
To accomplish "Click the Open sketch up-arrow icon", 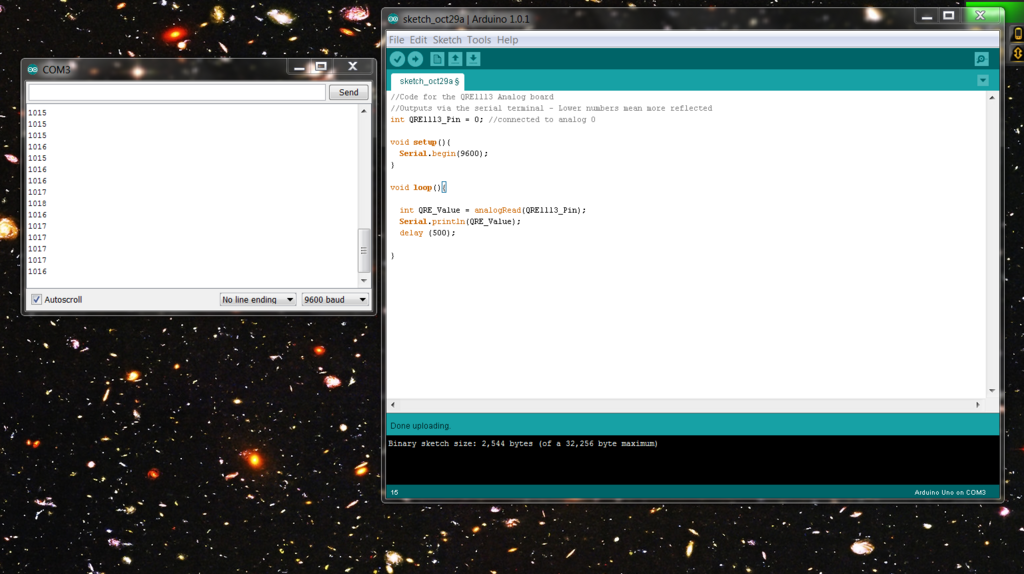I will tap(455, 59).
